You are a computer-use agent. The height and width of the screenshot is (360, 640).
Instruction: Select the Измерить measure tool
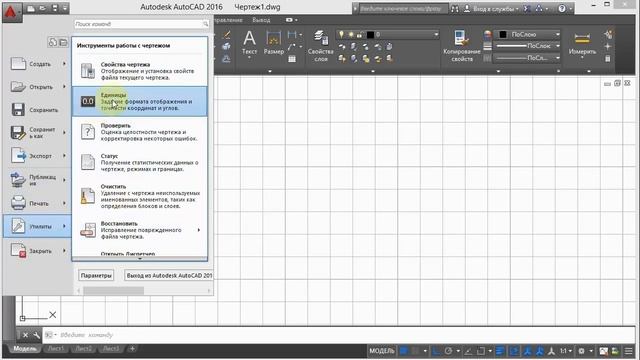coord(582,44)
